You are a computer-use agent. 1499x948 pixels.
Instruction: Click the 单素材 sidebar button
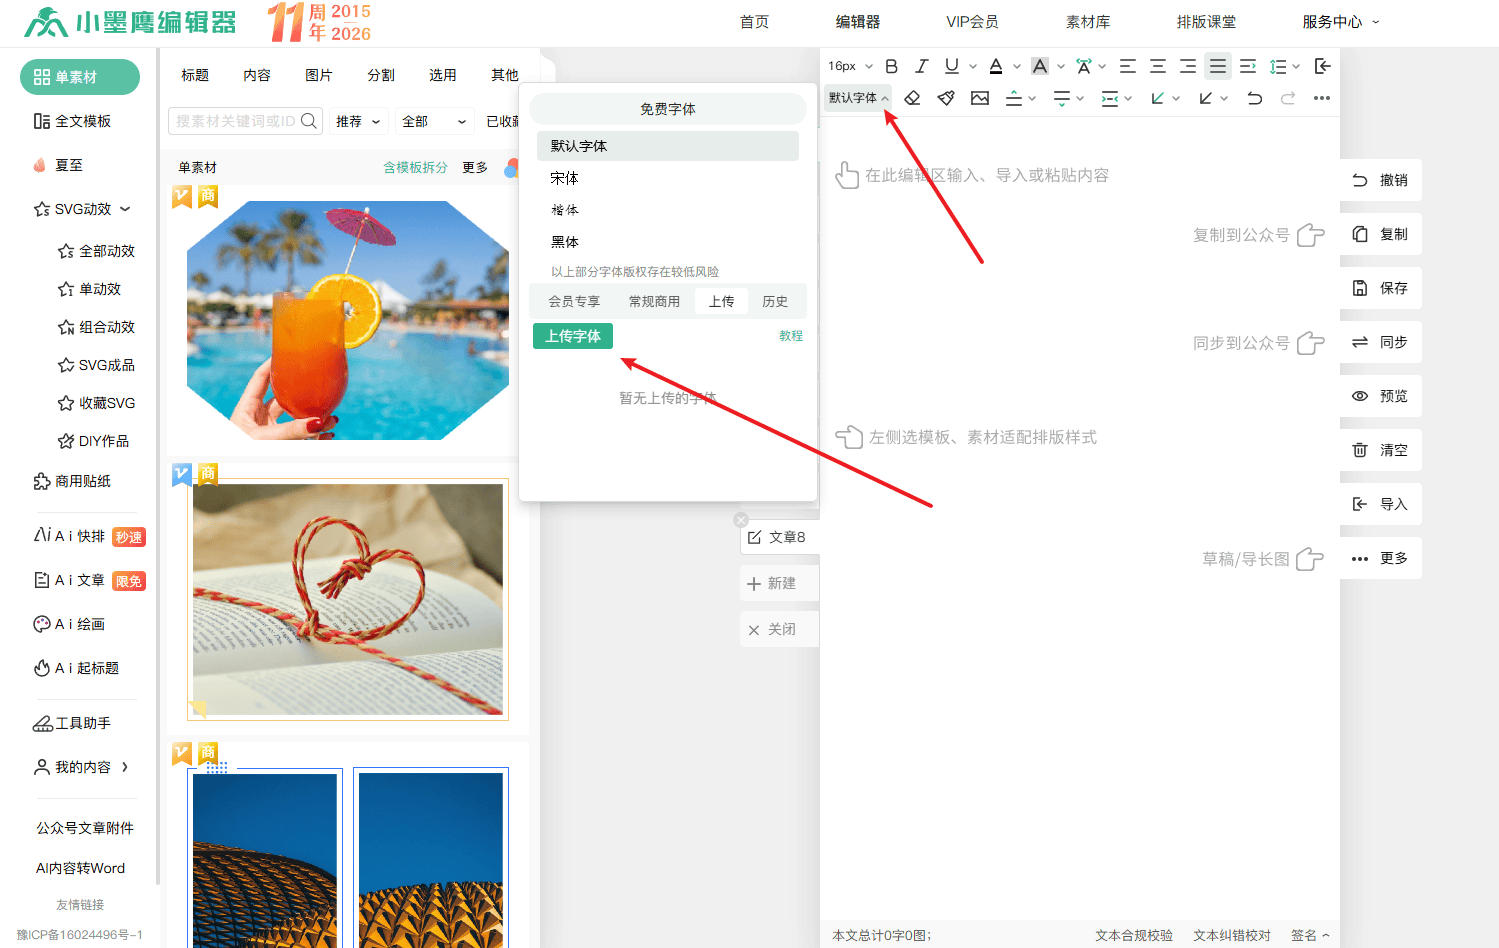tap(80, 77)
